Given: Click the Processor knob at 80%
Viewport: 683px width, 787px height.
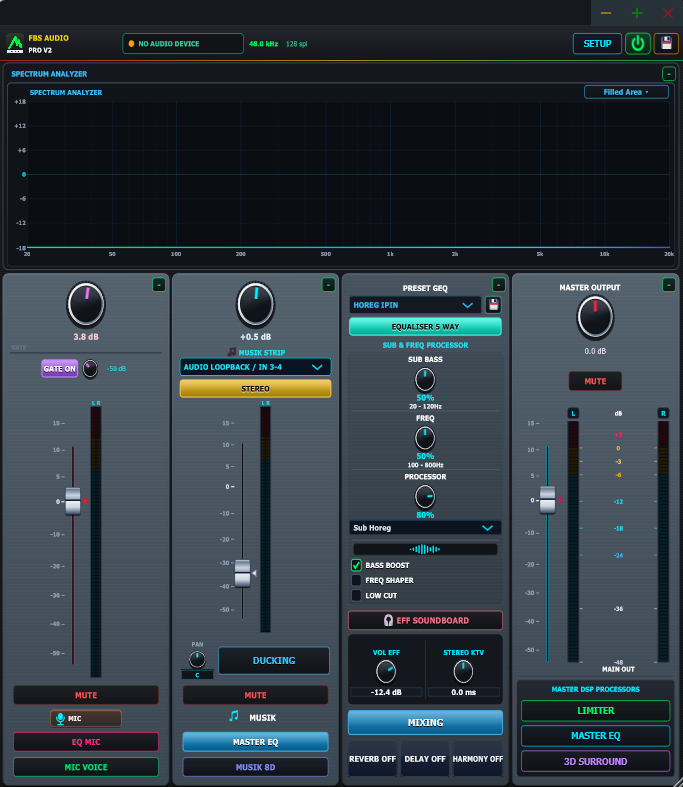Looking at the screenshot, I should pyautogui.click(x=425, y=497).
